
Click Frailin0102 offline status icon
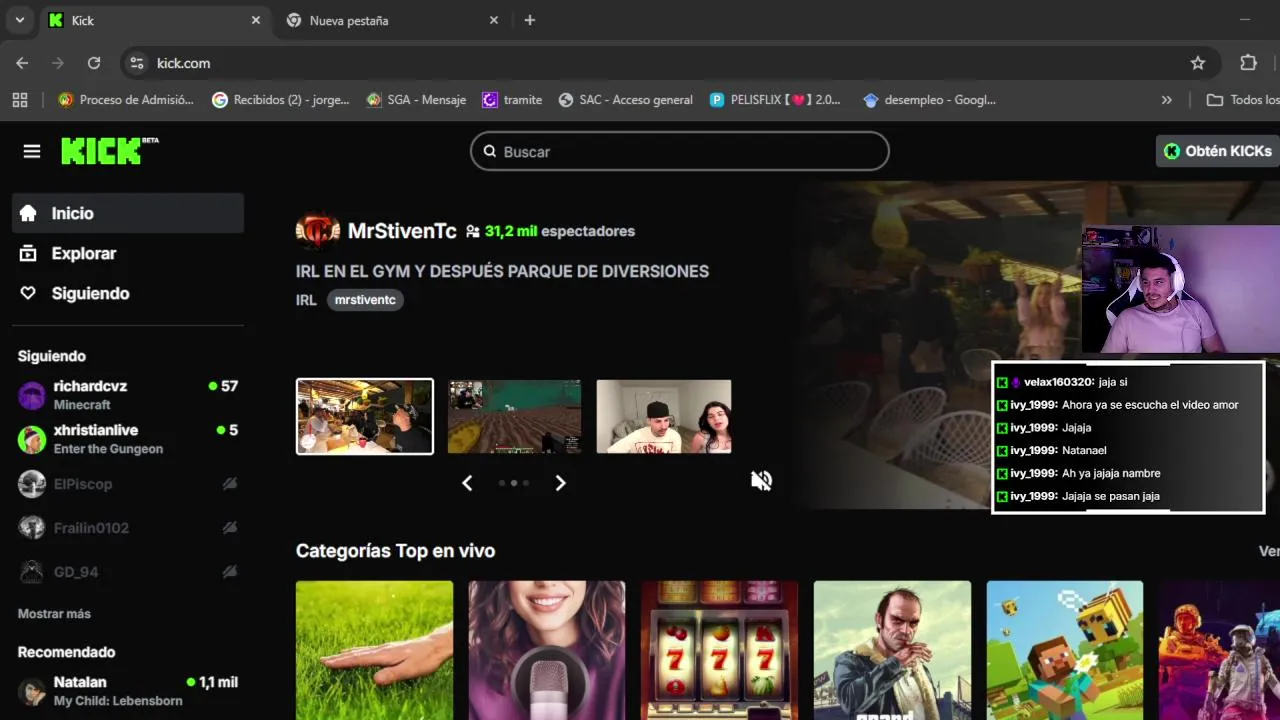coord(229,528)
